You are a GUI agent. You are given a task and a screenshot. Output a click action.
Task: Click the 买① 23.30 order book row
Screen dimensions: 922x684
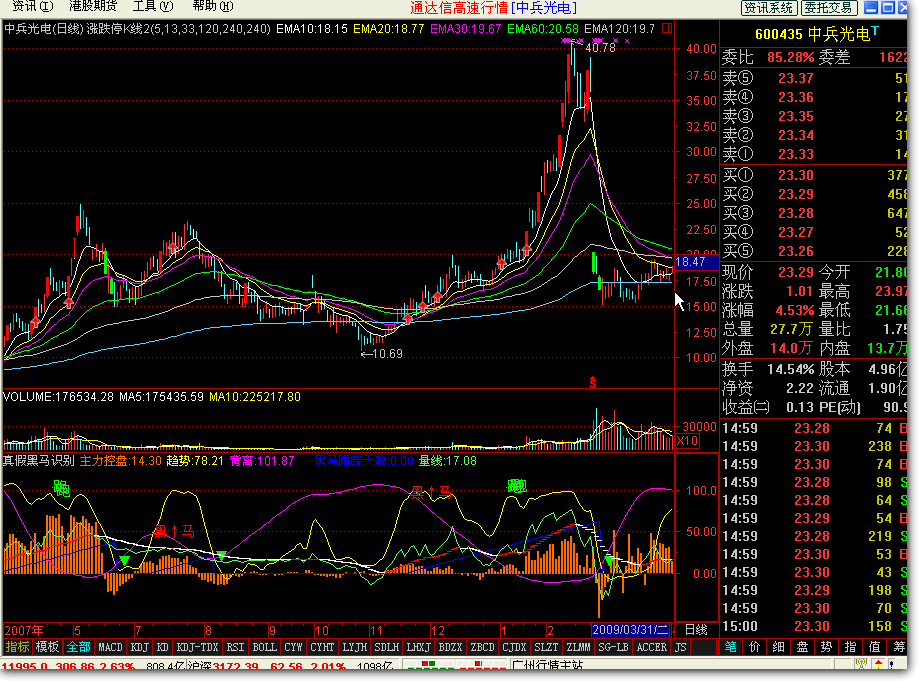click(x=814, y=175)
